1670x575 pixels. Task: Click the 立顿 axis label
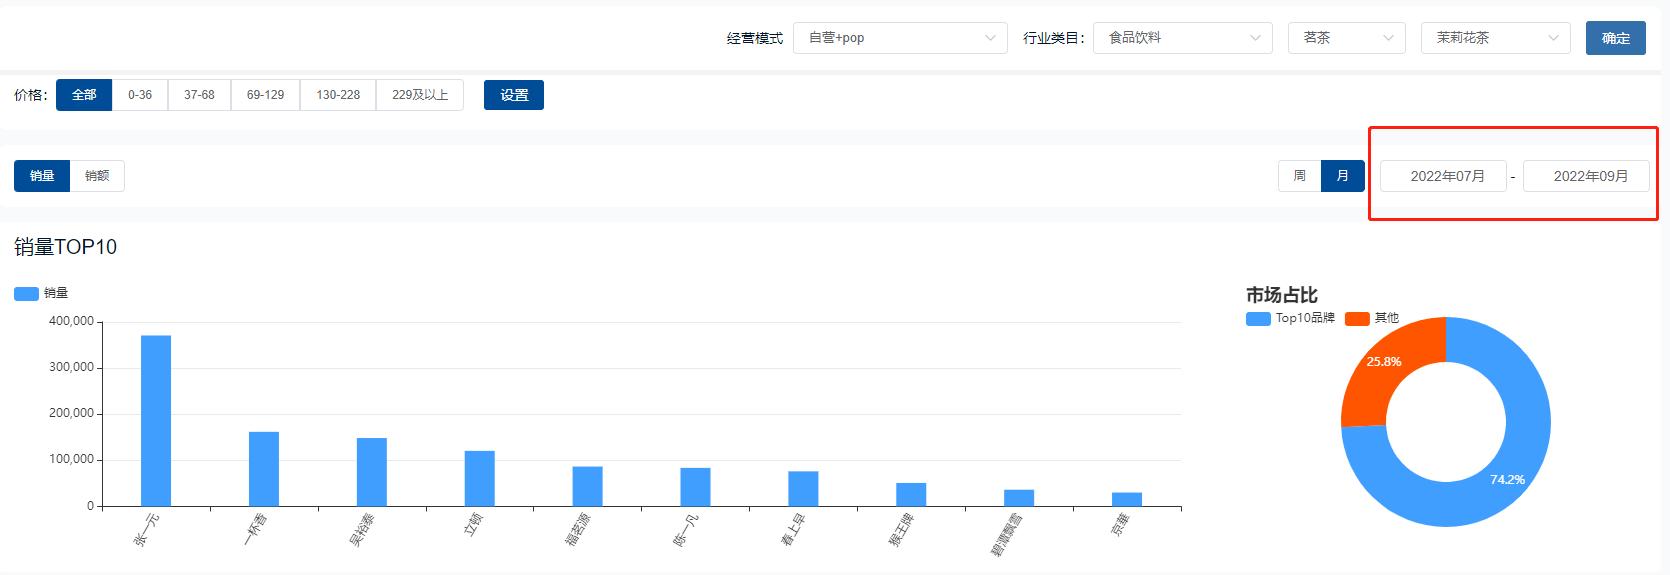point(474,524)
